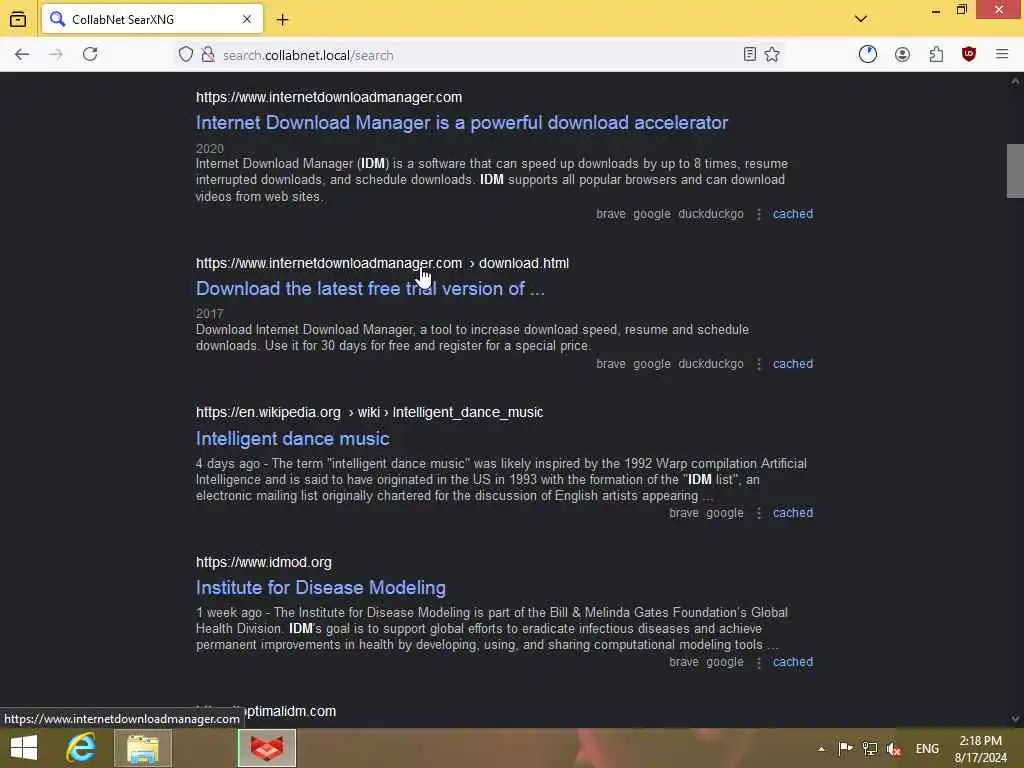The image size is (1024, 768).
Task: Click the https://www.idmod.org URL text
Action: click(264, 562)
